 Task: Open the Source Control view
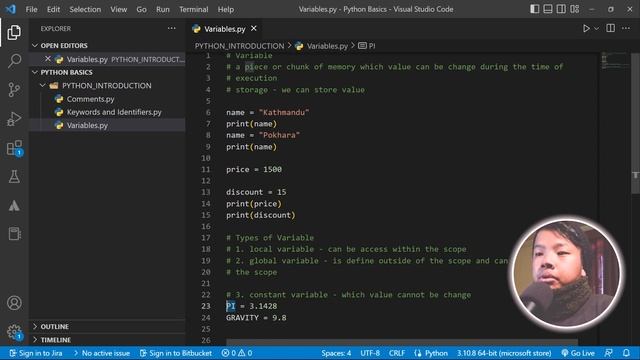14,90
